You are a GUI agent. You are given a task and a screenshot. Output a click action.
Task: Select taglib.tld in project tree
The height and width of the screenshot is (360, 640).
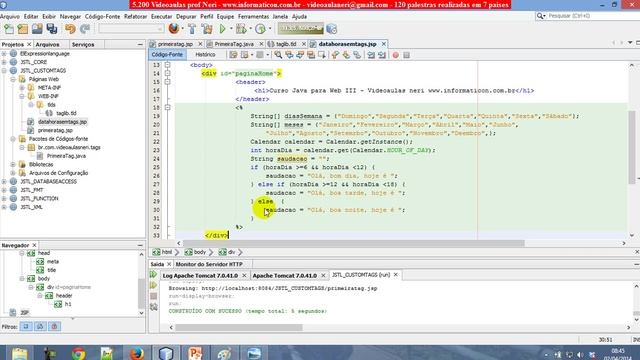pos(66,113)
